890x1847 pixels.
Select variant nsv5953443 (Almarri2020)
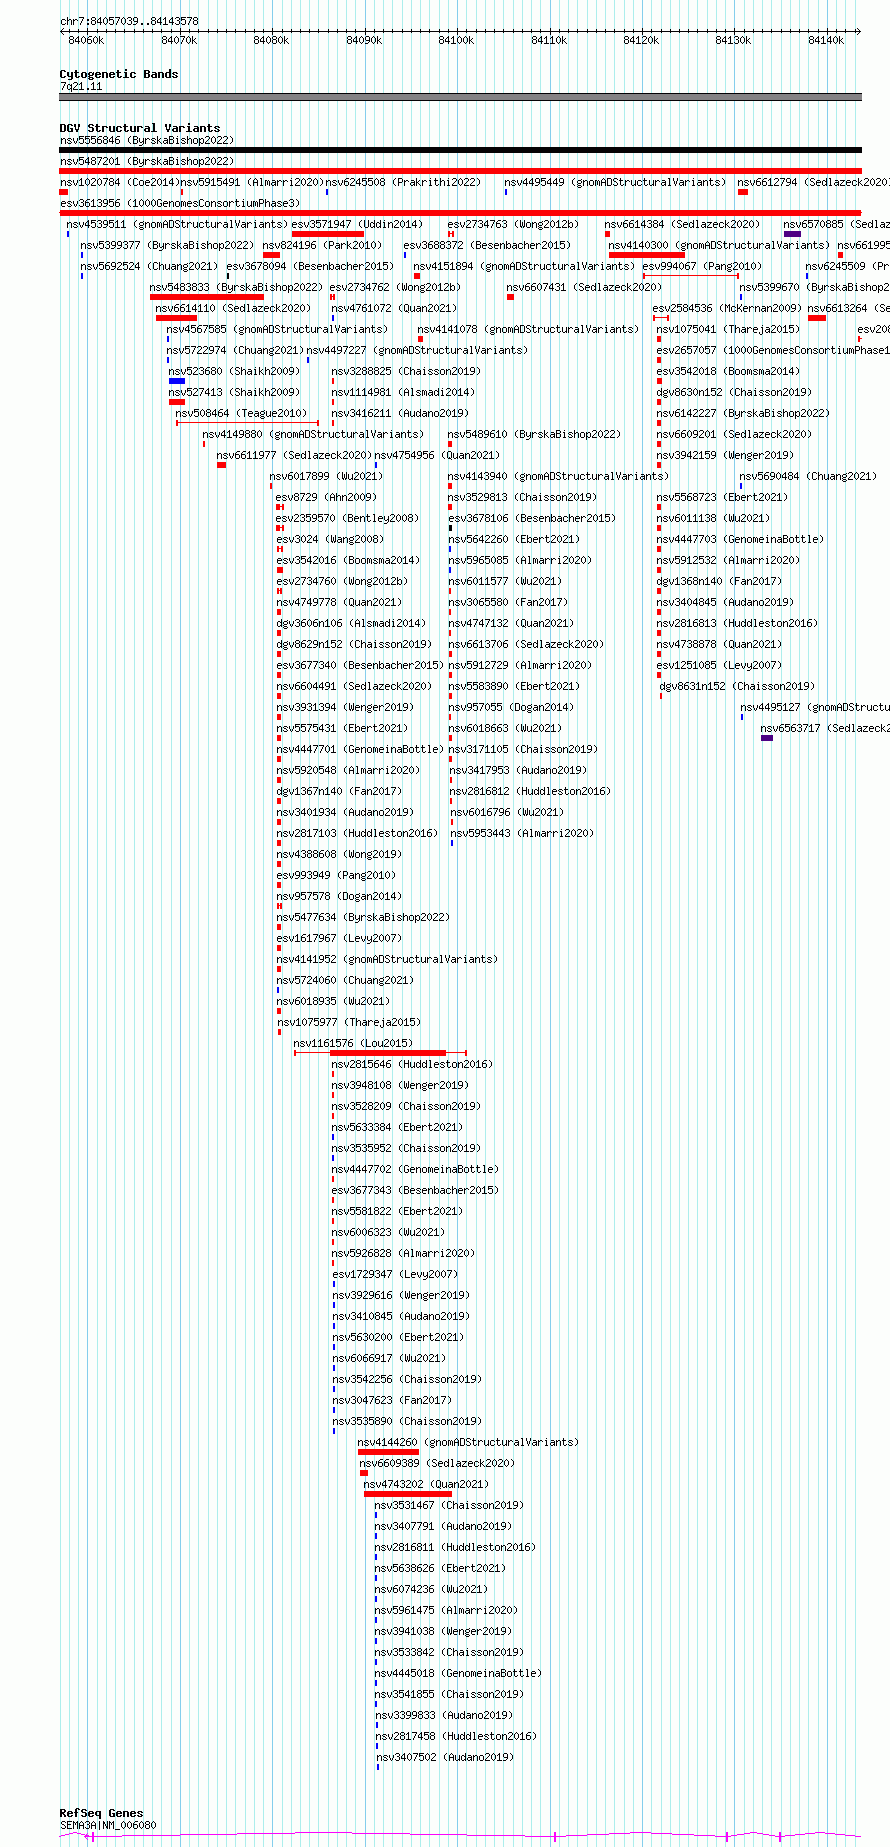tap(522, 834)
